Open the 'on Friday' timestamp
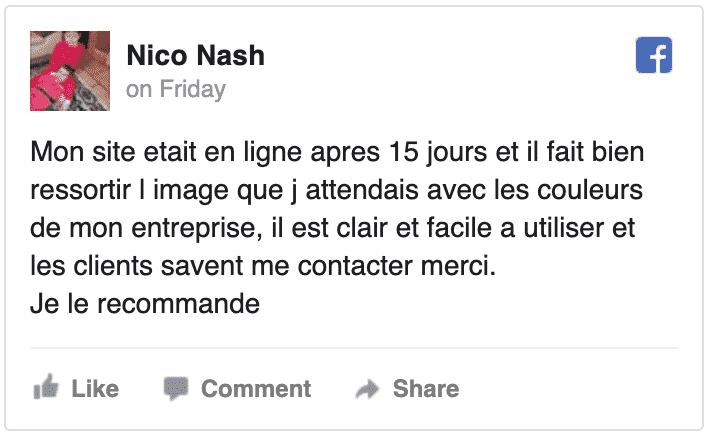This screenshot has height=436, width=708. [x=176, y=89]
